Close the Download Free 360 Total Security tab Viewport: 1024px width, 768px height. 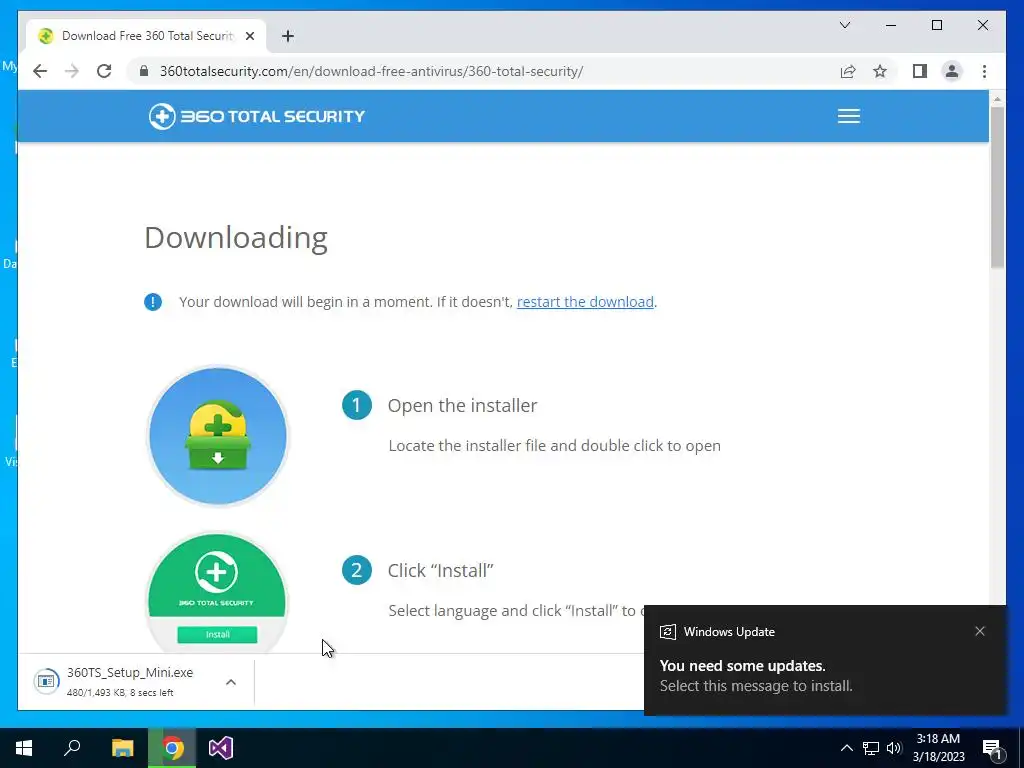[x=249, y=36]
